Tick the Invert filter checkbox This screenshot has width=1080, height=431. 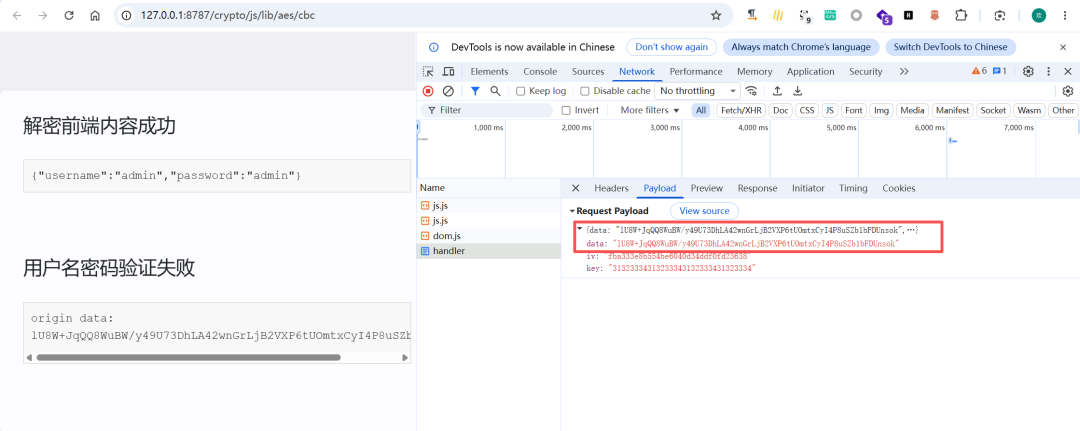point(566,110)
